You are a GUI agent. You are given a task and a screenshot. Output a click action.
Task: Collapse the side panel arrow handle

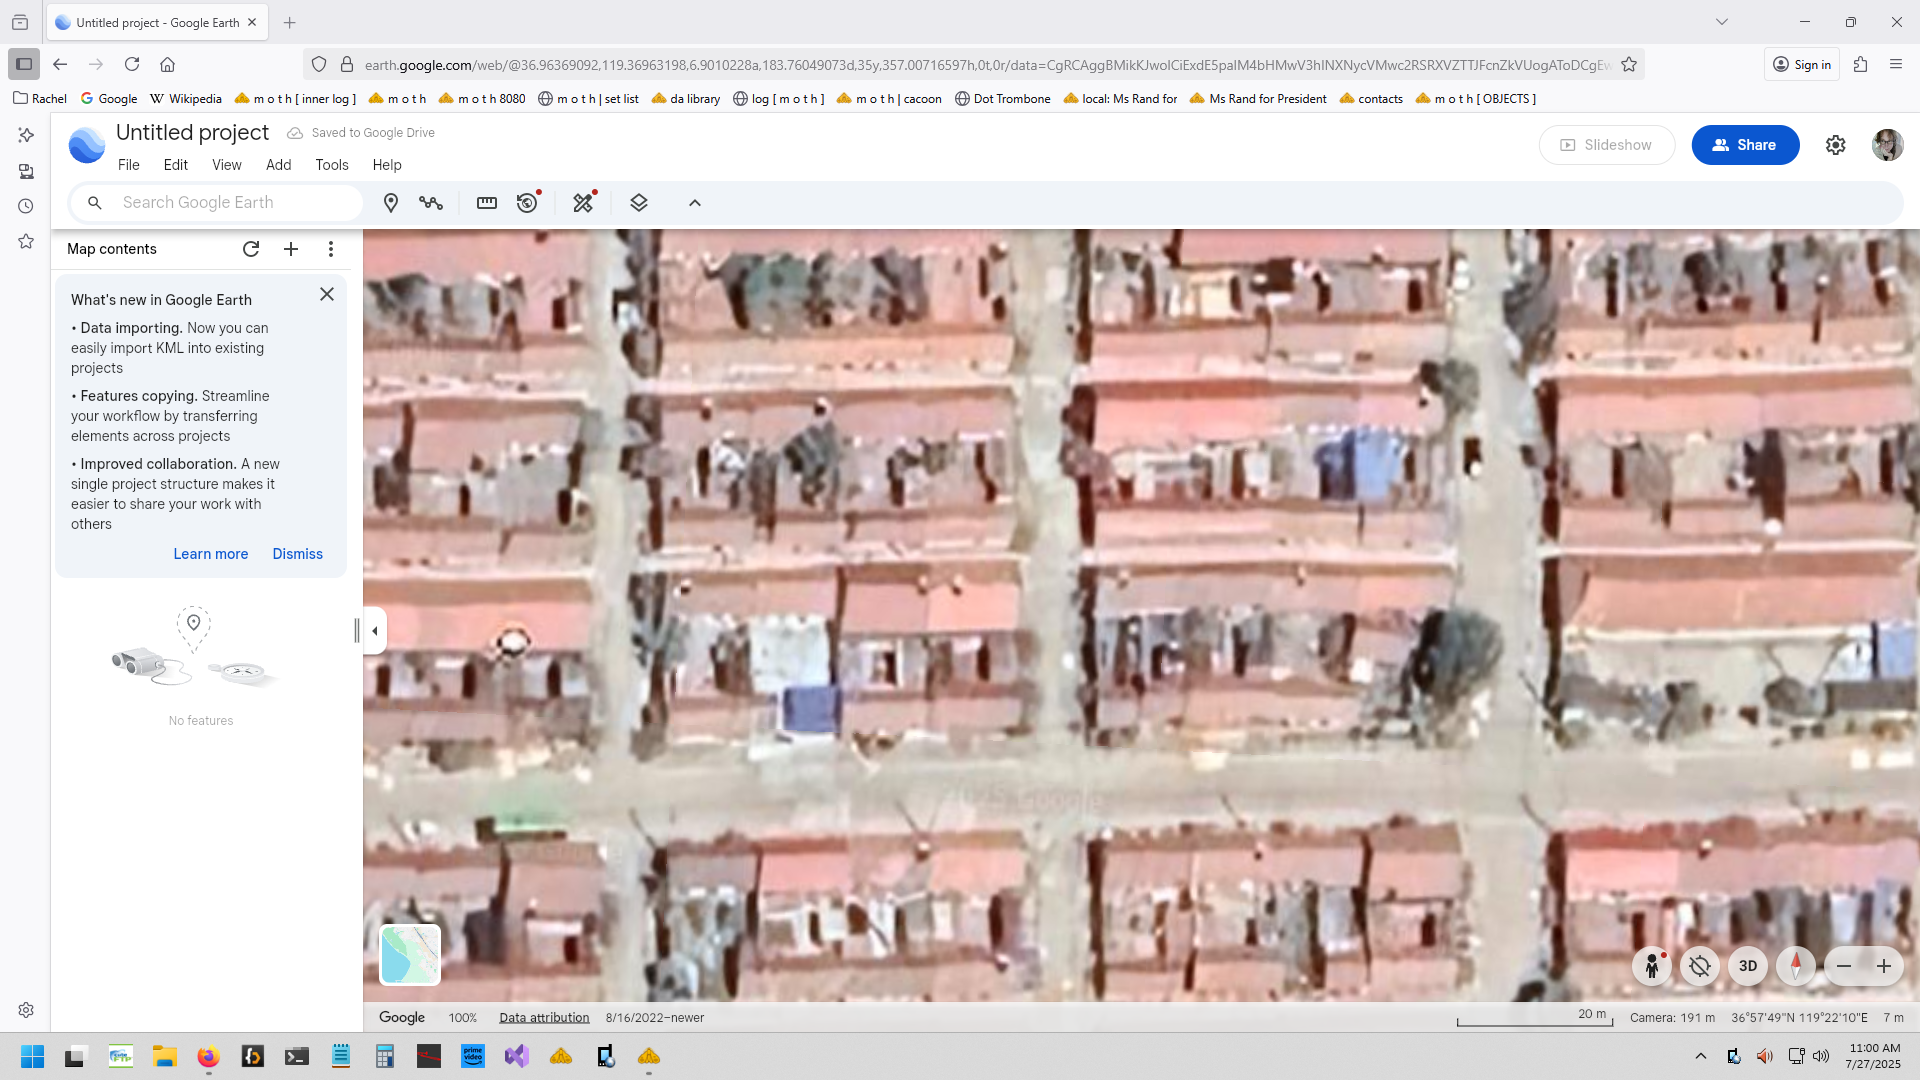pos(375,631)
